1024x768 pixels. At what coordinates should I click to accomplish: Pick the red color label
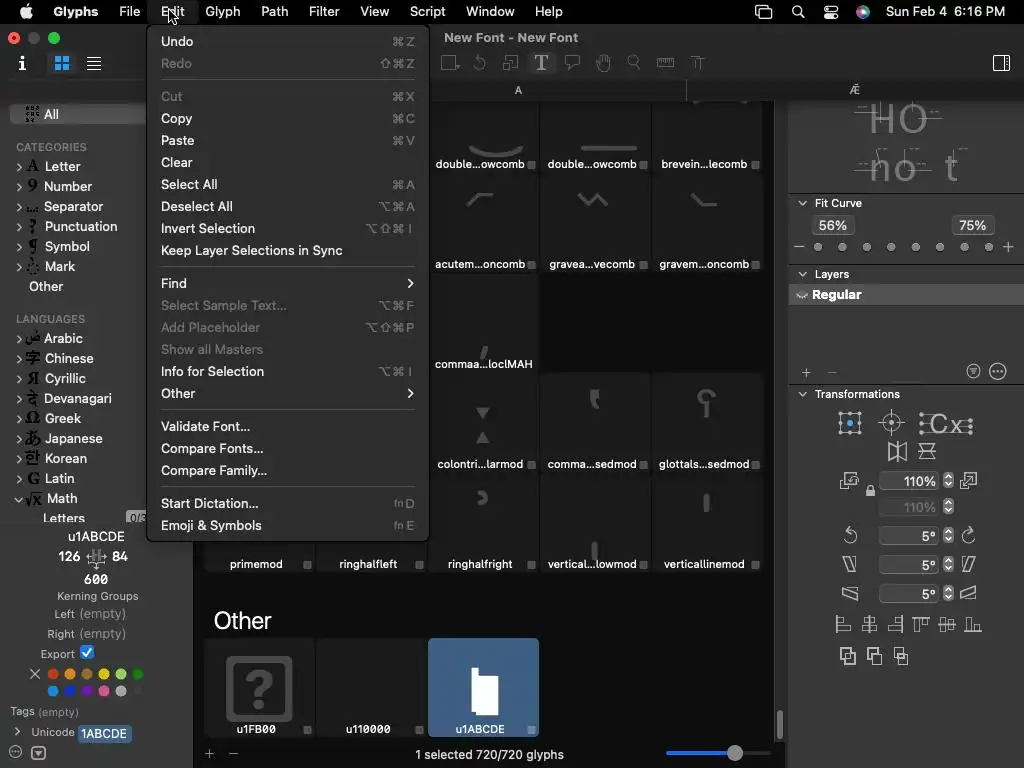(x=53, y=674)
